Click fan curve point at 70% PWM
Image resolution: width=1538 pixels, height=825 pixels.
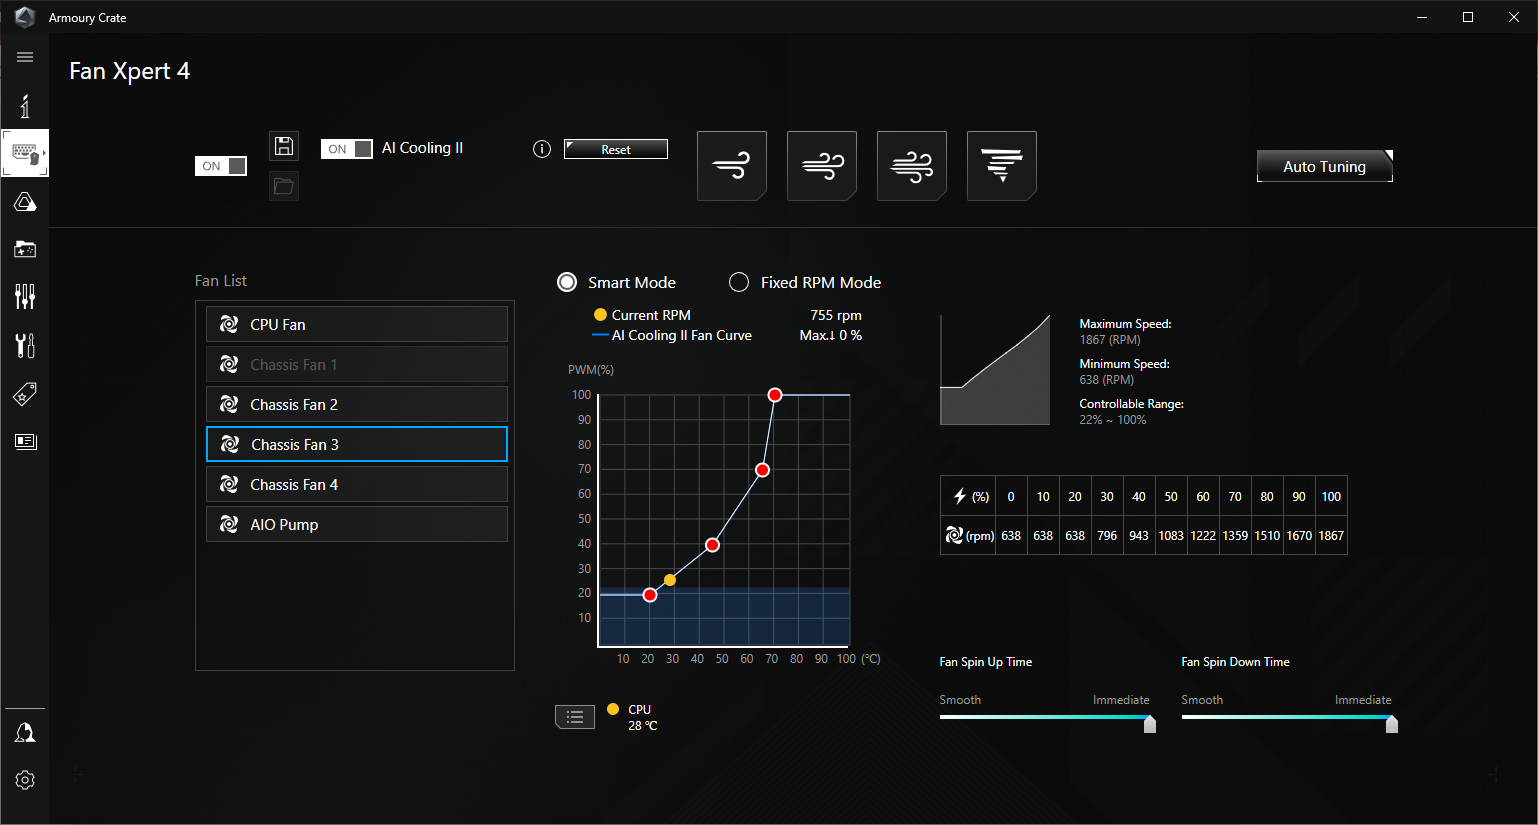(762, 470)
